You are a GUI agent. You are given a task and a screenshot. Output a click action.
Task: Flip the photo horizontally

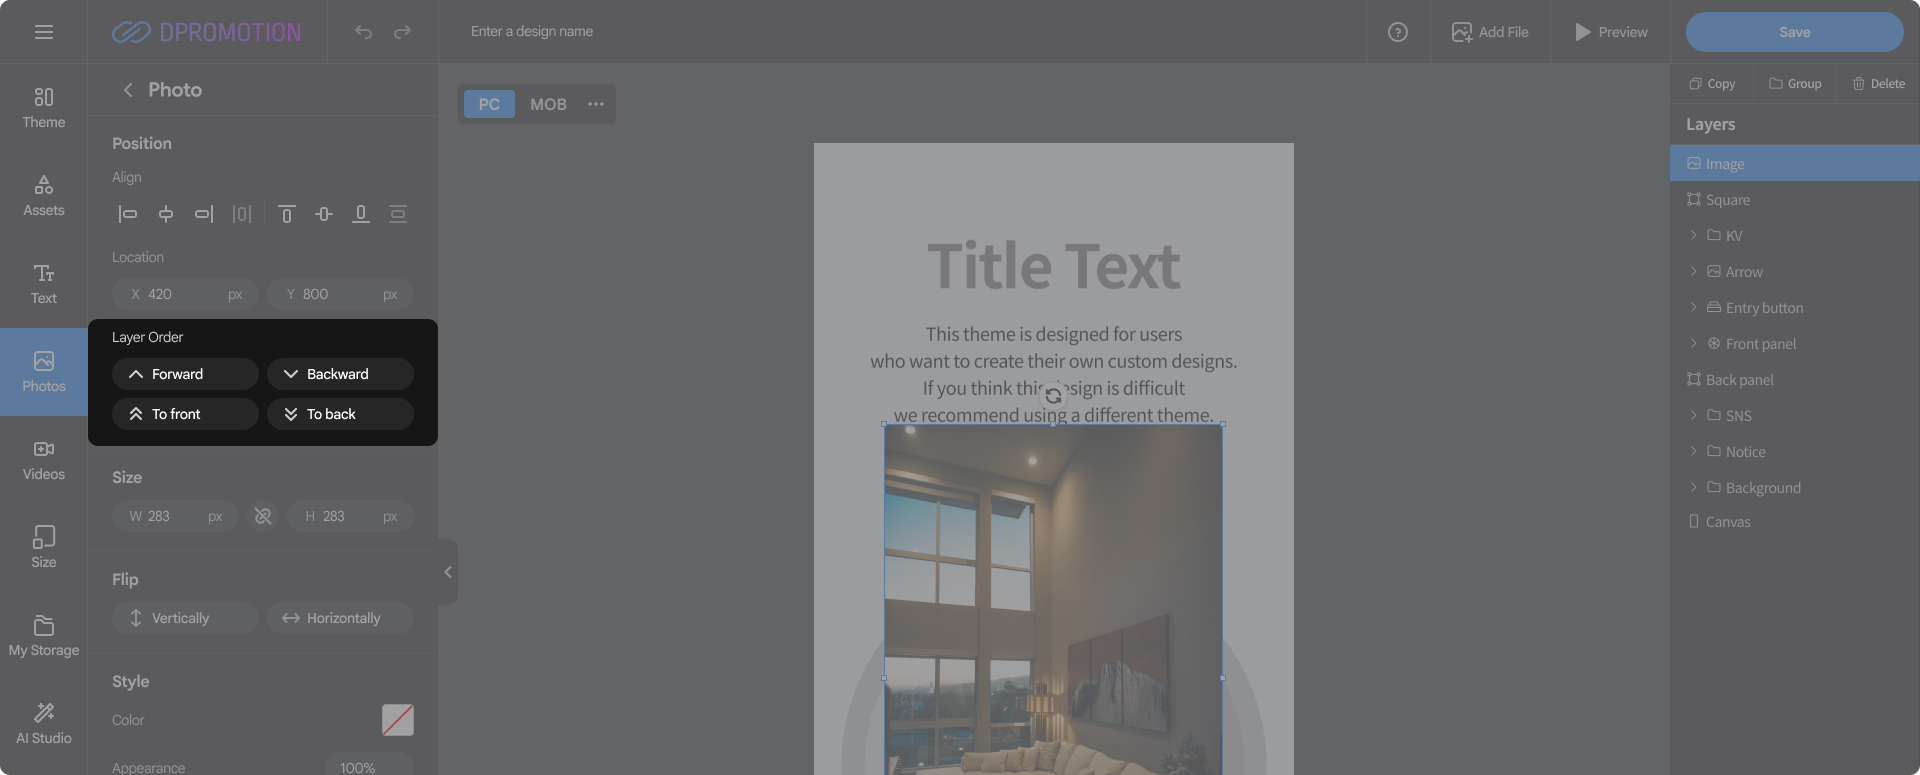[x=340, y=618]
